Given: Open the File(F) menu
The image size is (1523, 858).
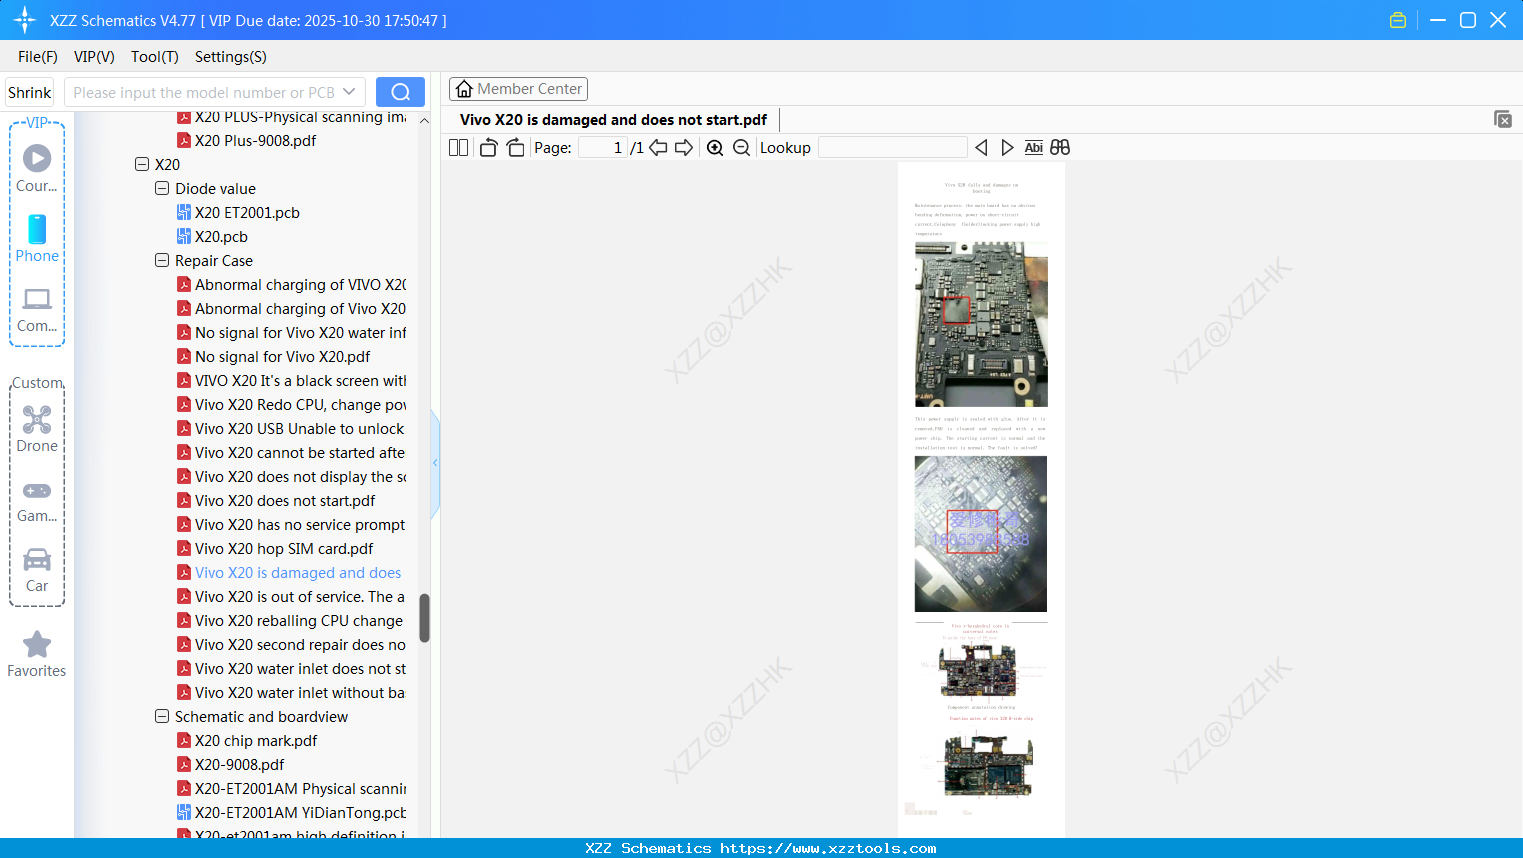Looking at the screenshot, I should [x=38, y=57].
